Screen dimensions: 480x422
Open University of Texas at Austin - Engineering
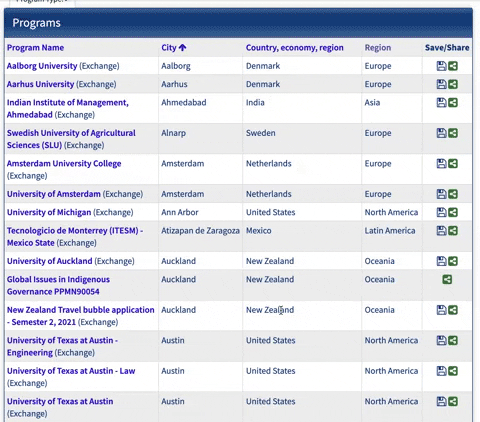point(62,346)
